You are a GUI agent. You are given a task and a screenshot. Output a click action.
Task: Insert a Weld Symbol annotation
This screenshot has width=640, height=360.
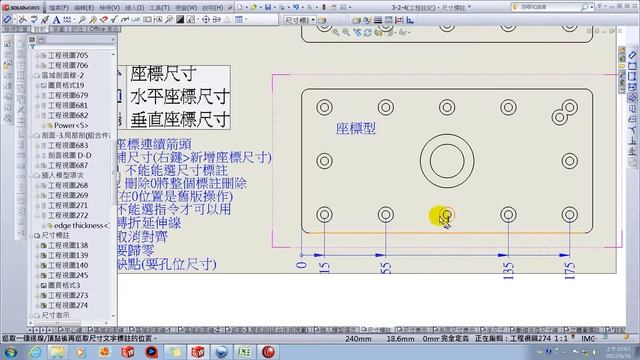tap(125, 19)
